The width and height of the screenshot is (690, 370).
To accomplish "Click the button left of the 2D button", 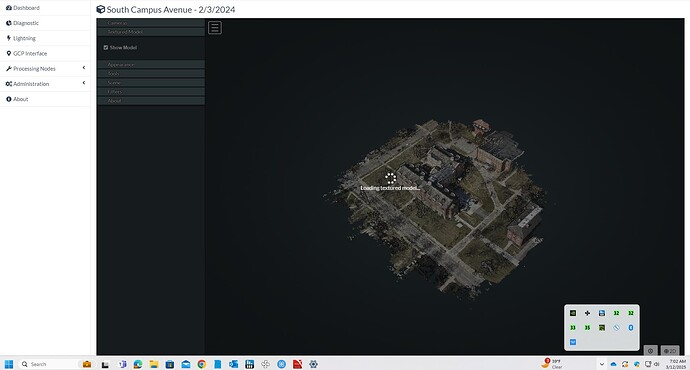I will 650,351.
